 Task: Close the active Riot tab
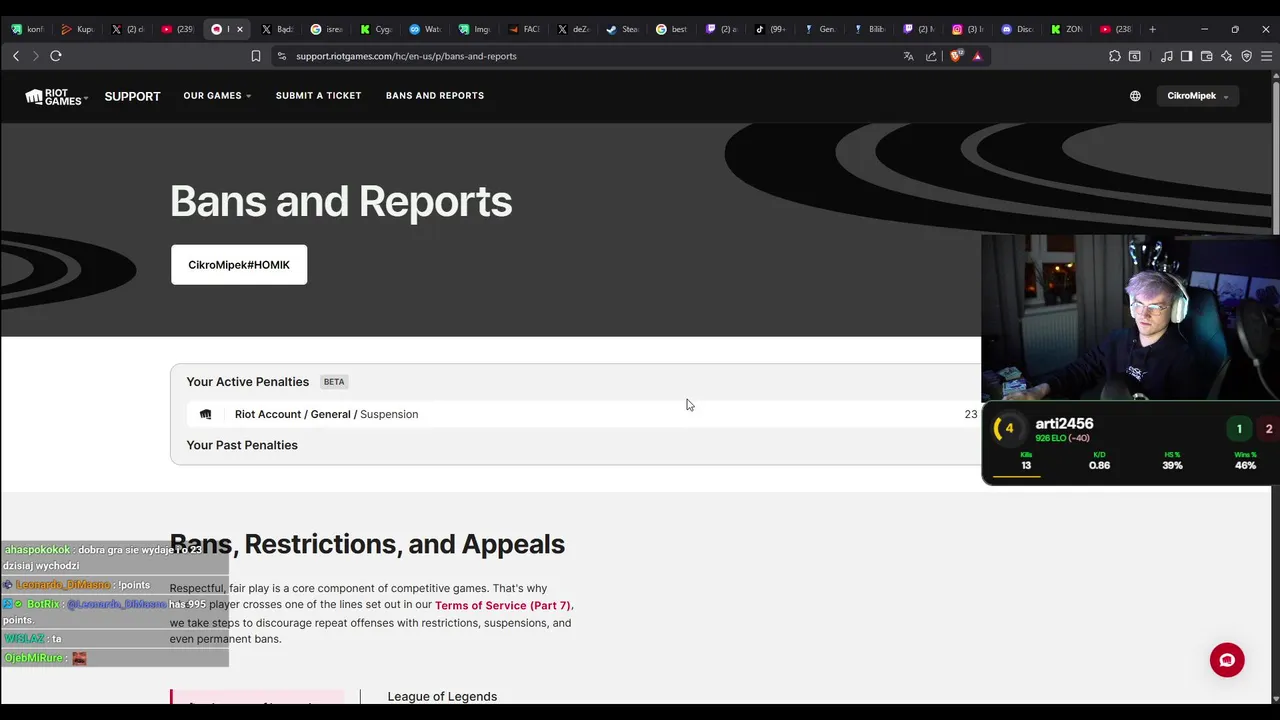pos(239,29)
